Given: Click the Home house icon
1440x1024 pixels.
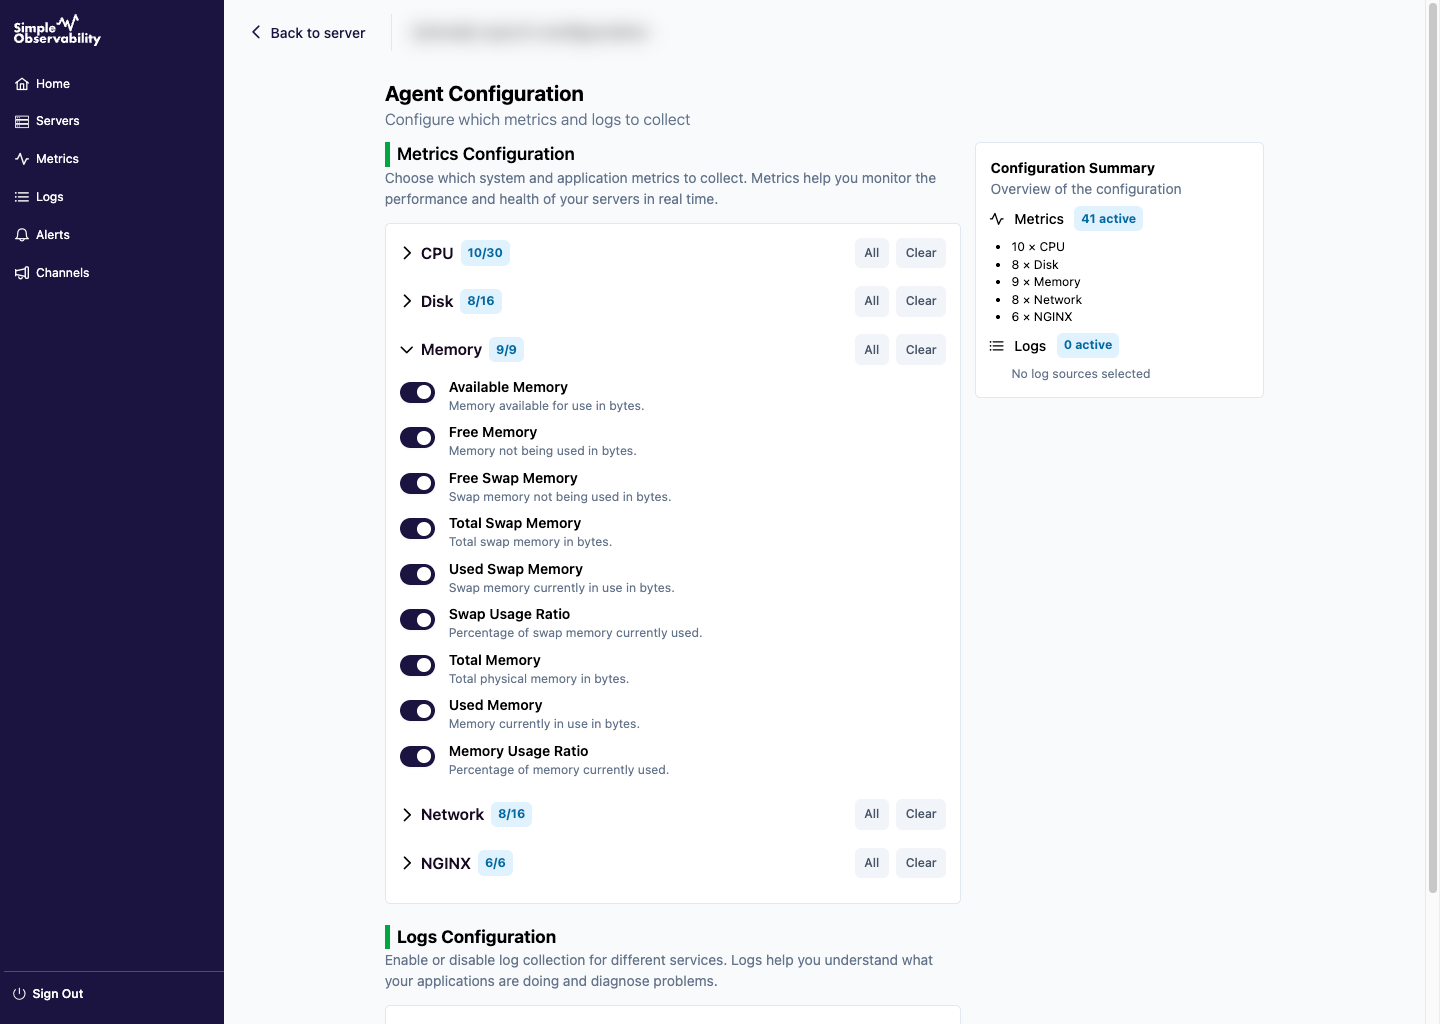Looking at the screenshot, I should 22,84.
